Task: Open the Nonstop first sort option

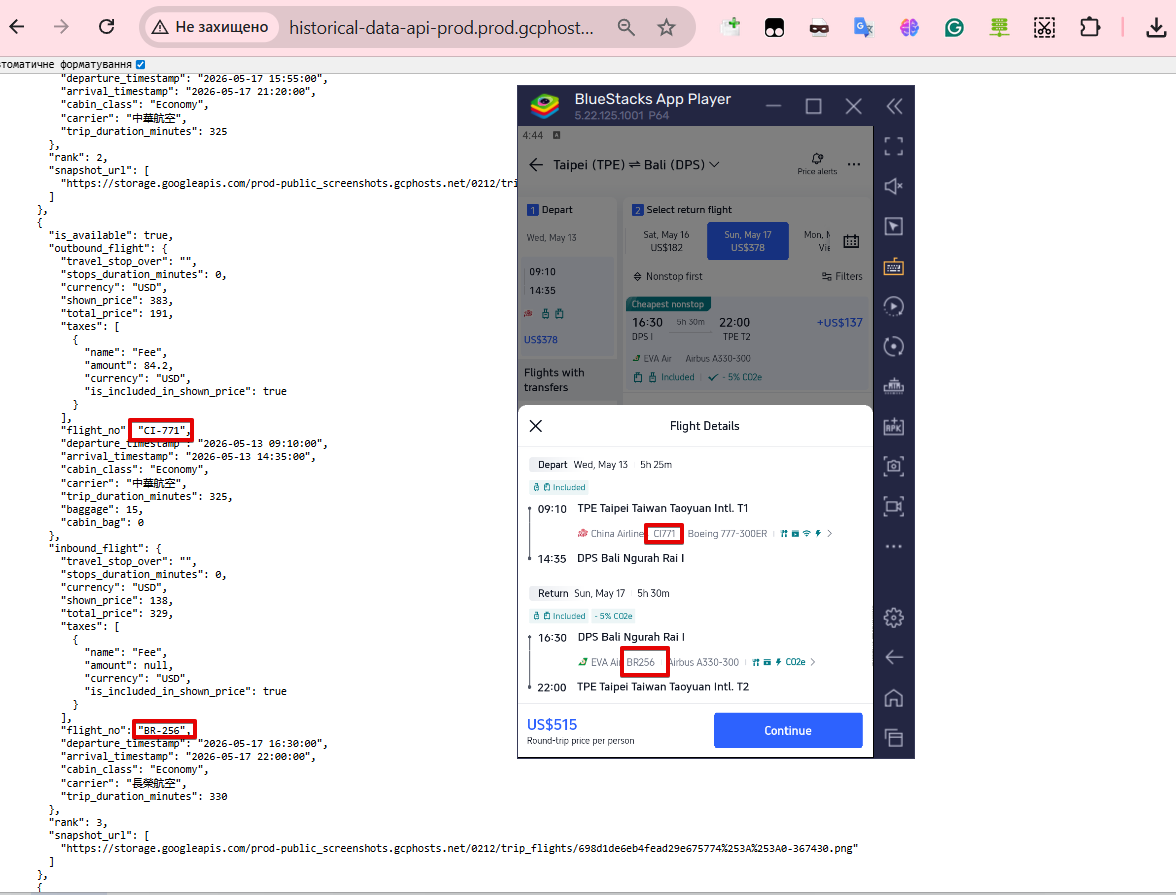Action: point(668,276)
